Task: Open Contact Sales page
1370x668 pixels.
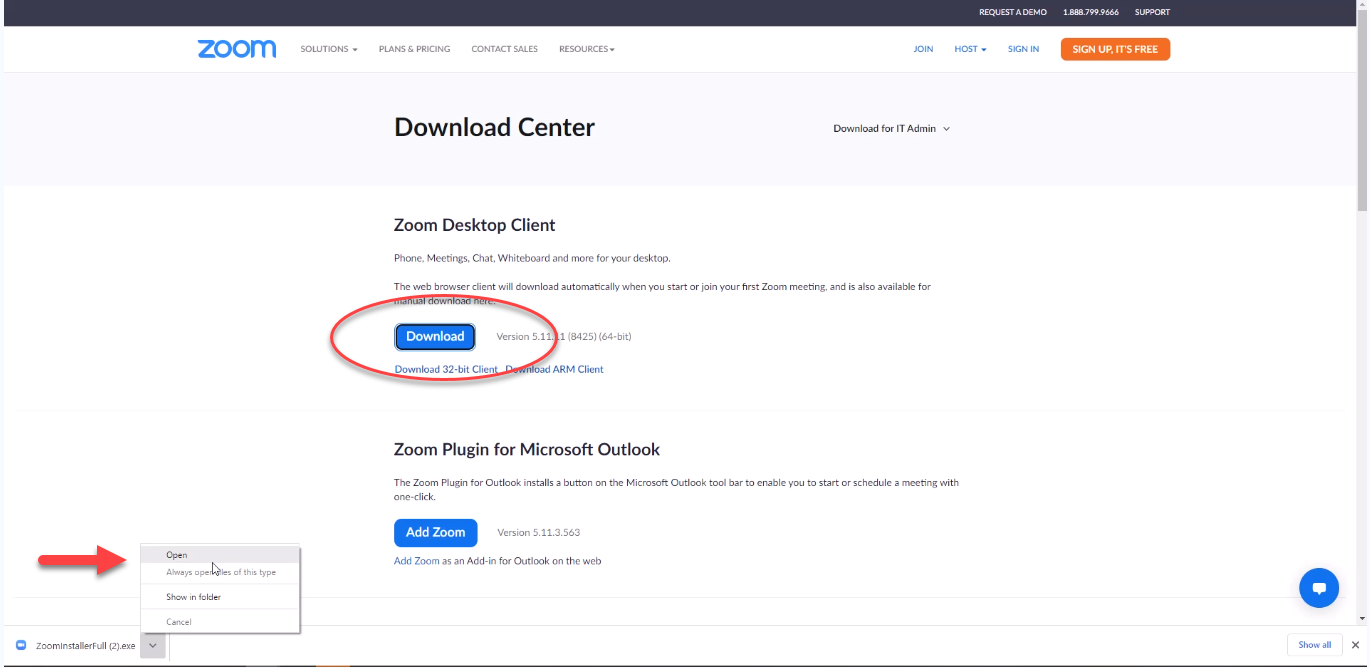Action: [x=504, y=49]
